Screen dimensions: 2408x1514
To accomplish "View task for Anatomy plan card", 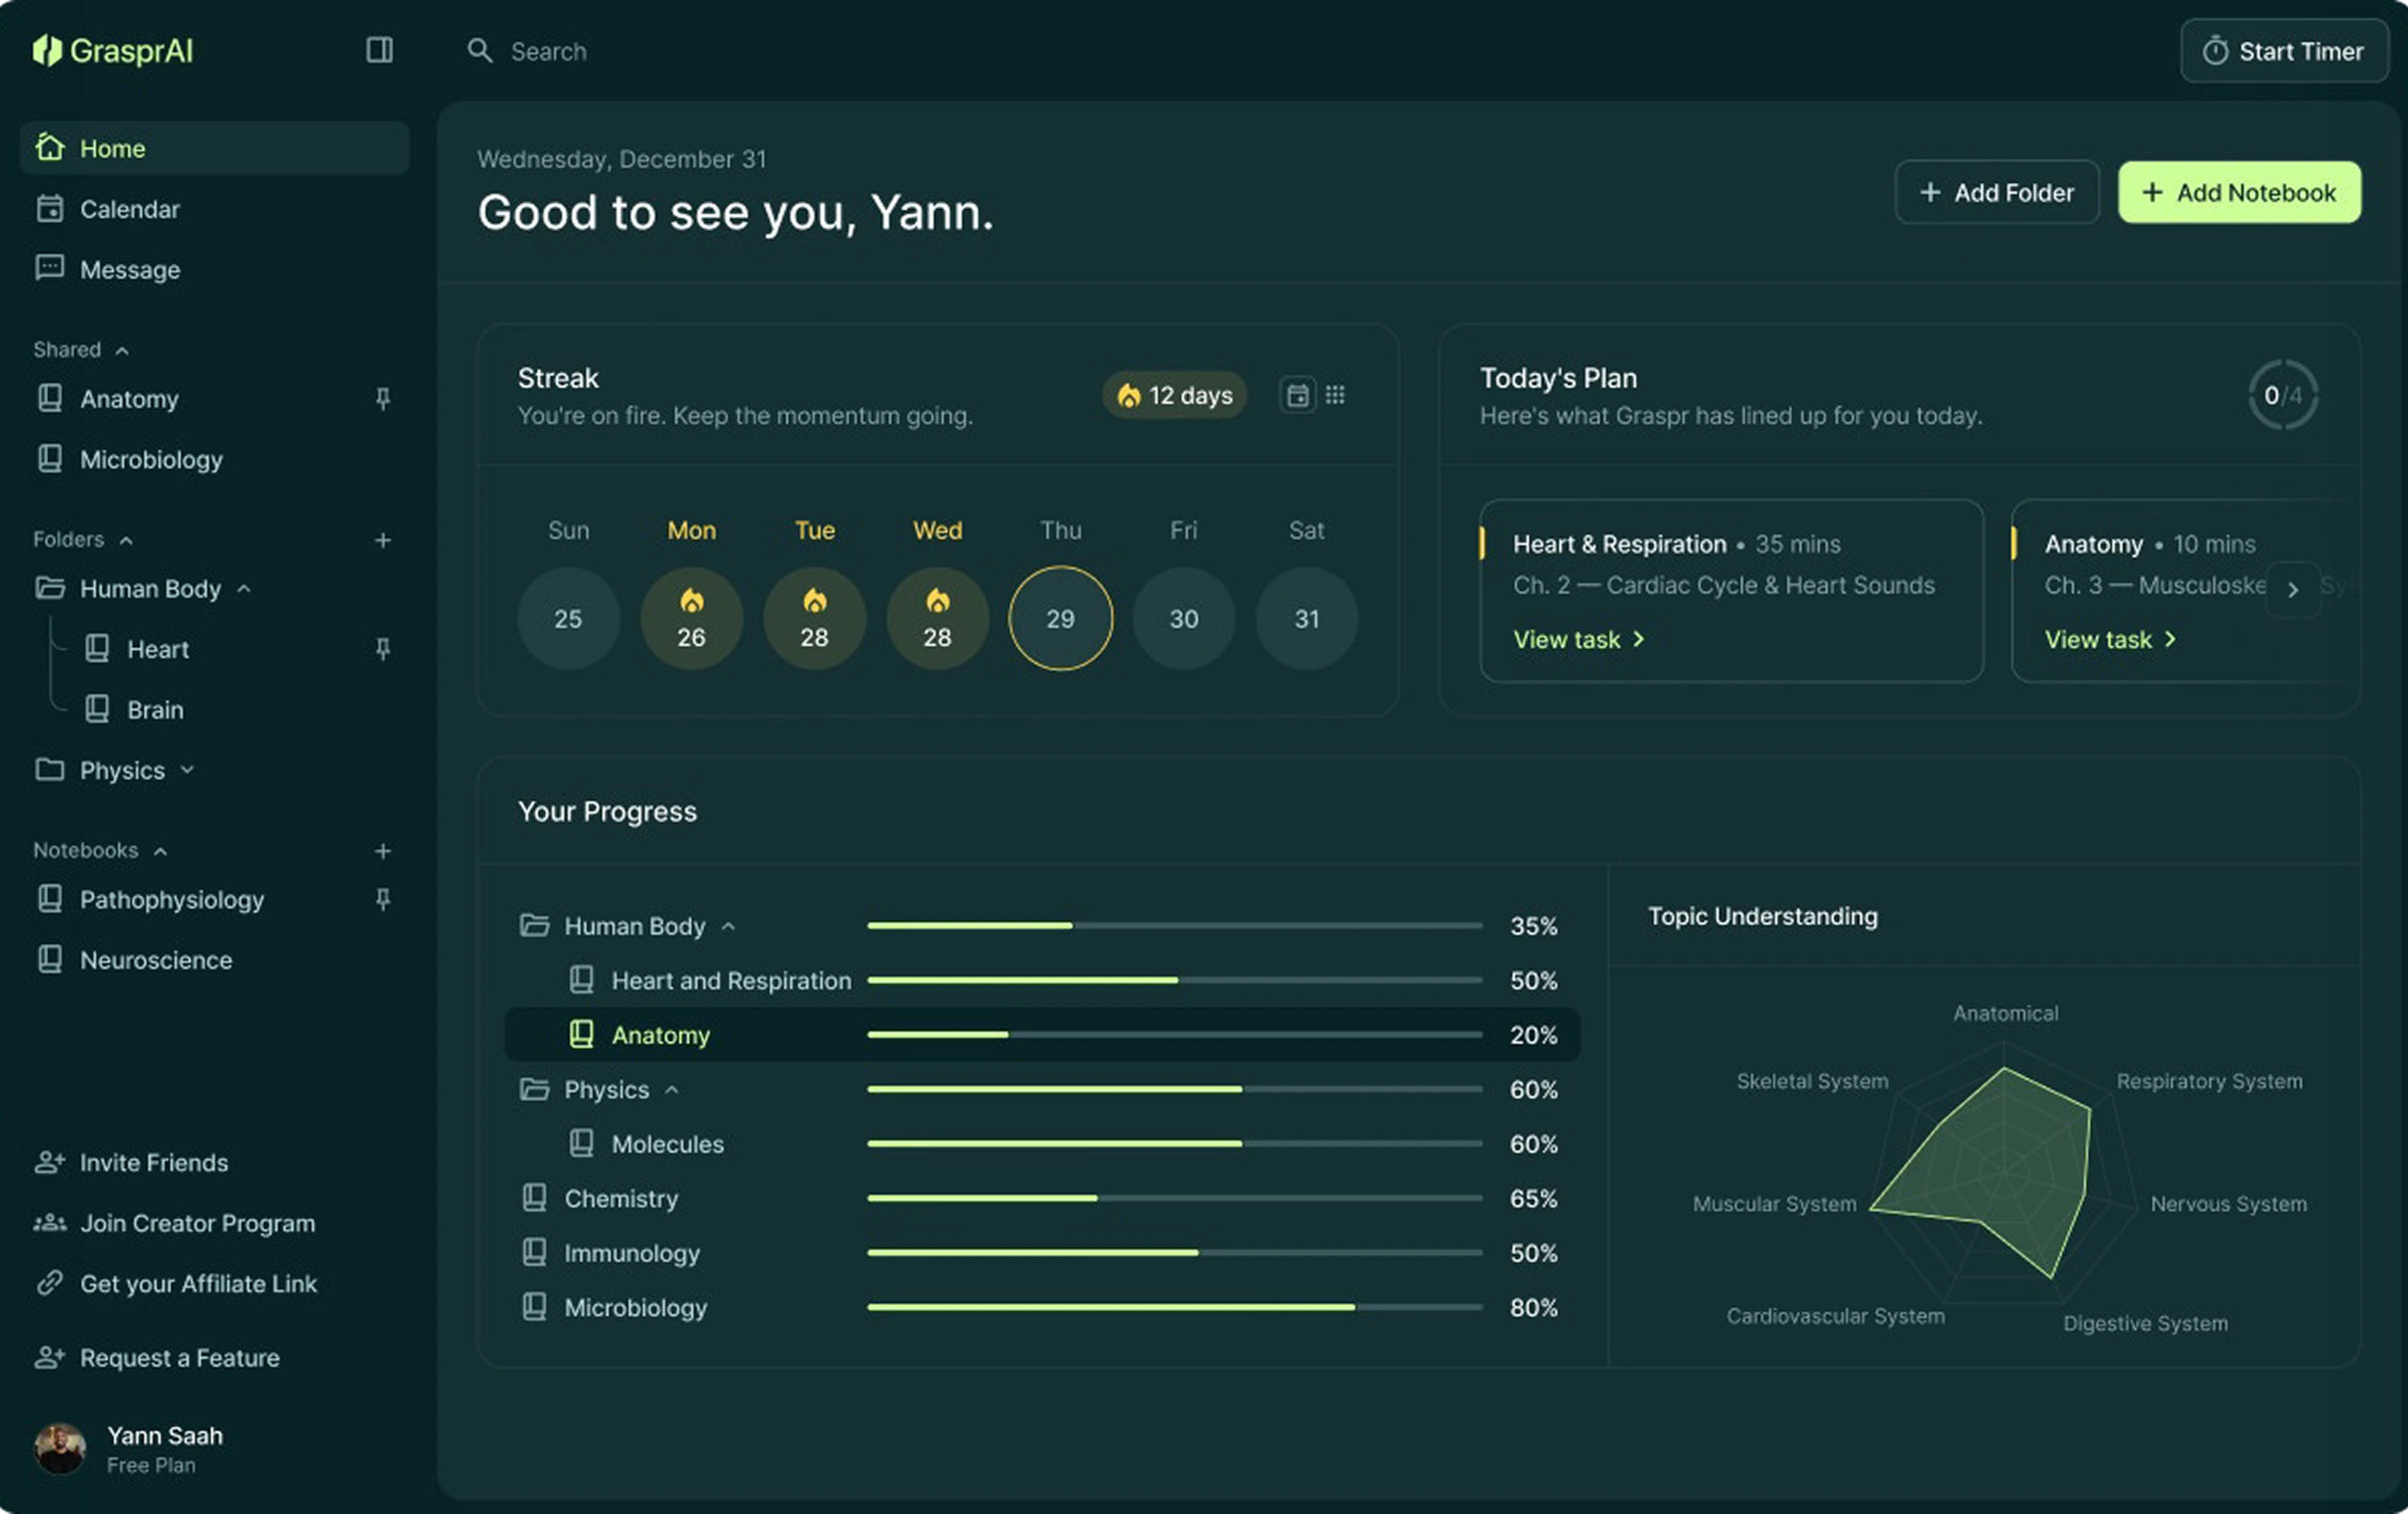I will click(x=2110, y=639).
